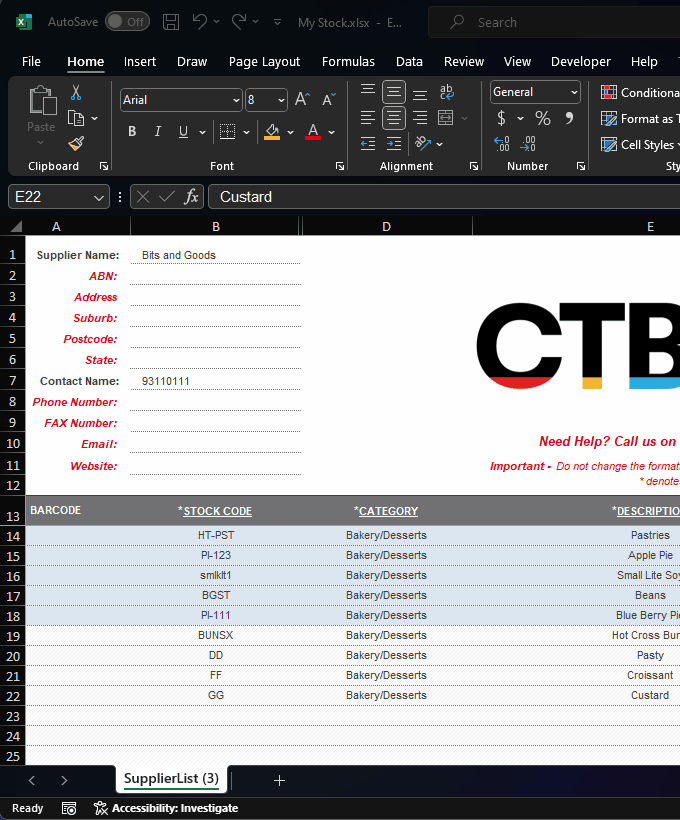The width and height of the screenshot is (680, 820).
Task: Open the Review tab
Action: pyautogui.click(x=464, y=62)
